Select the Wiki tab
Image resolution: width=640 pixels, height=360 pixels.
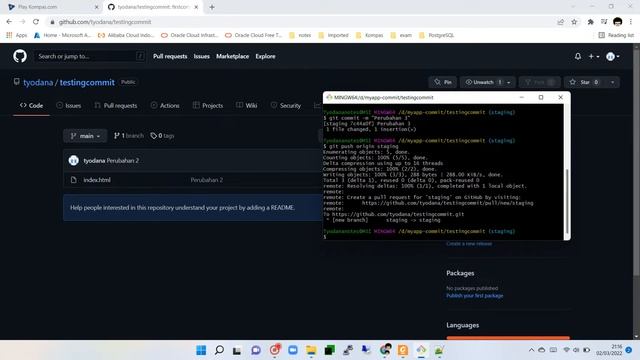pyautogui.click(x=247, y=105)
